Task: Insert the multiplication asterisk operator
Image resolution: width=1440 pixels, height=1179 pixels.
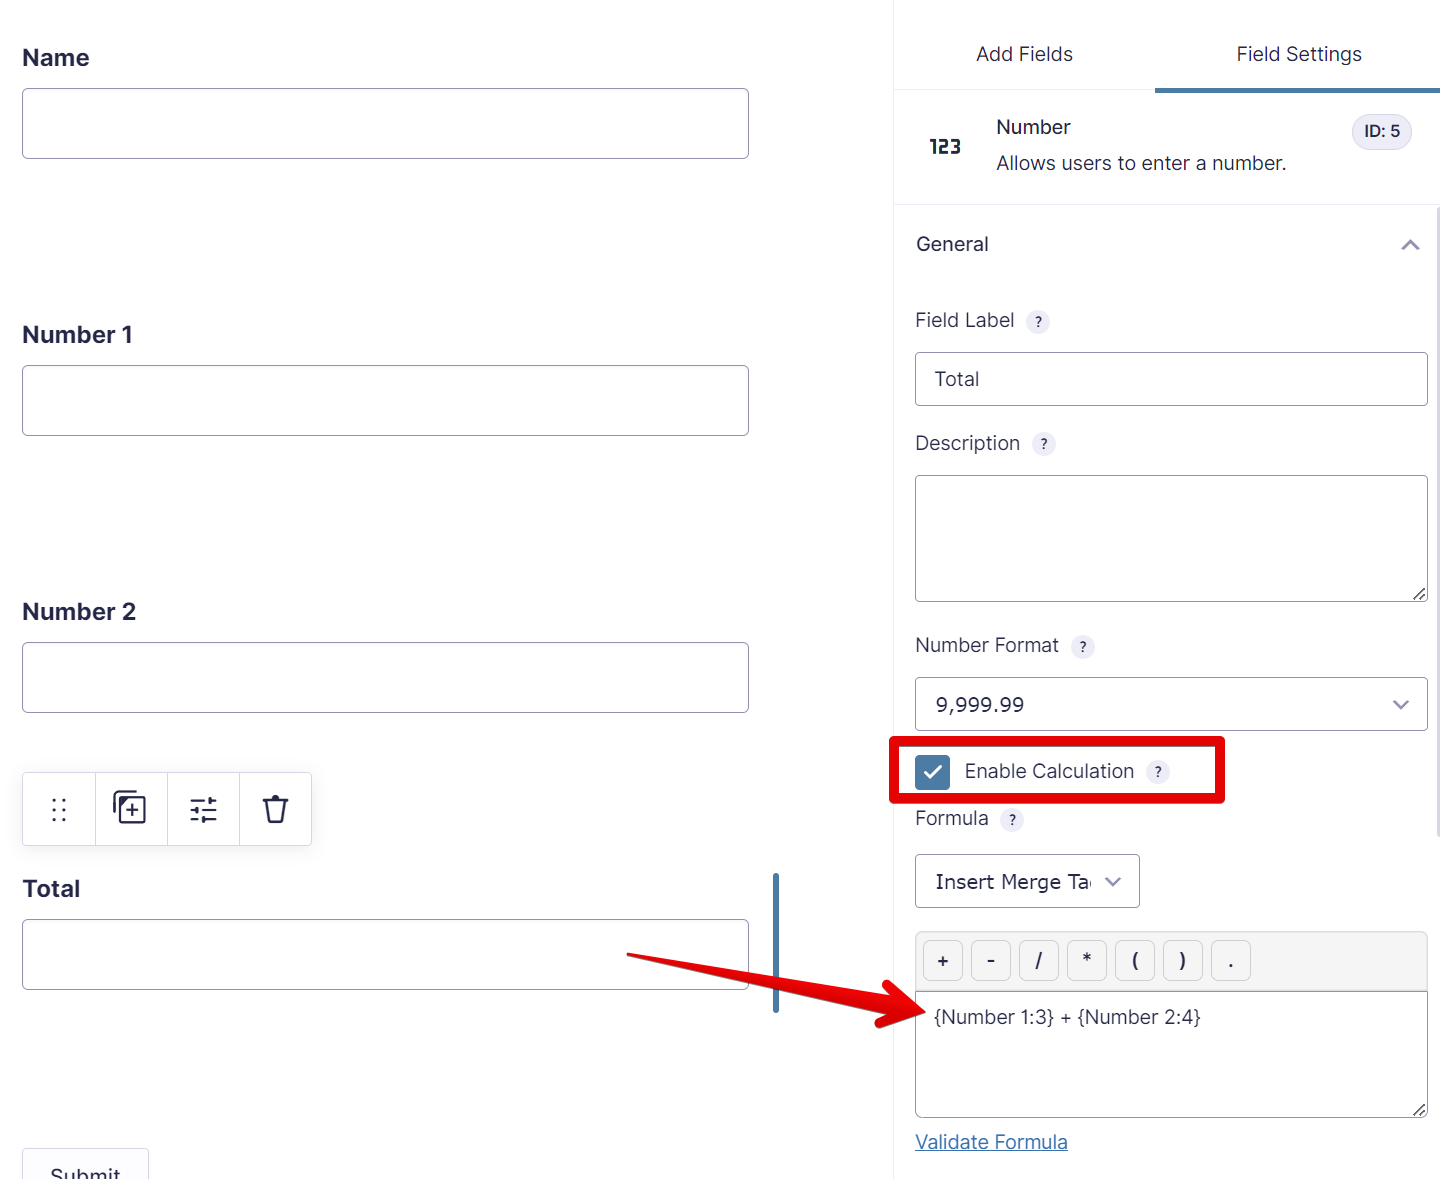Action: tap(1087, 961)
